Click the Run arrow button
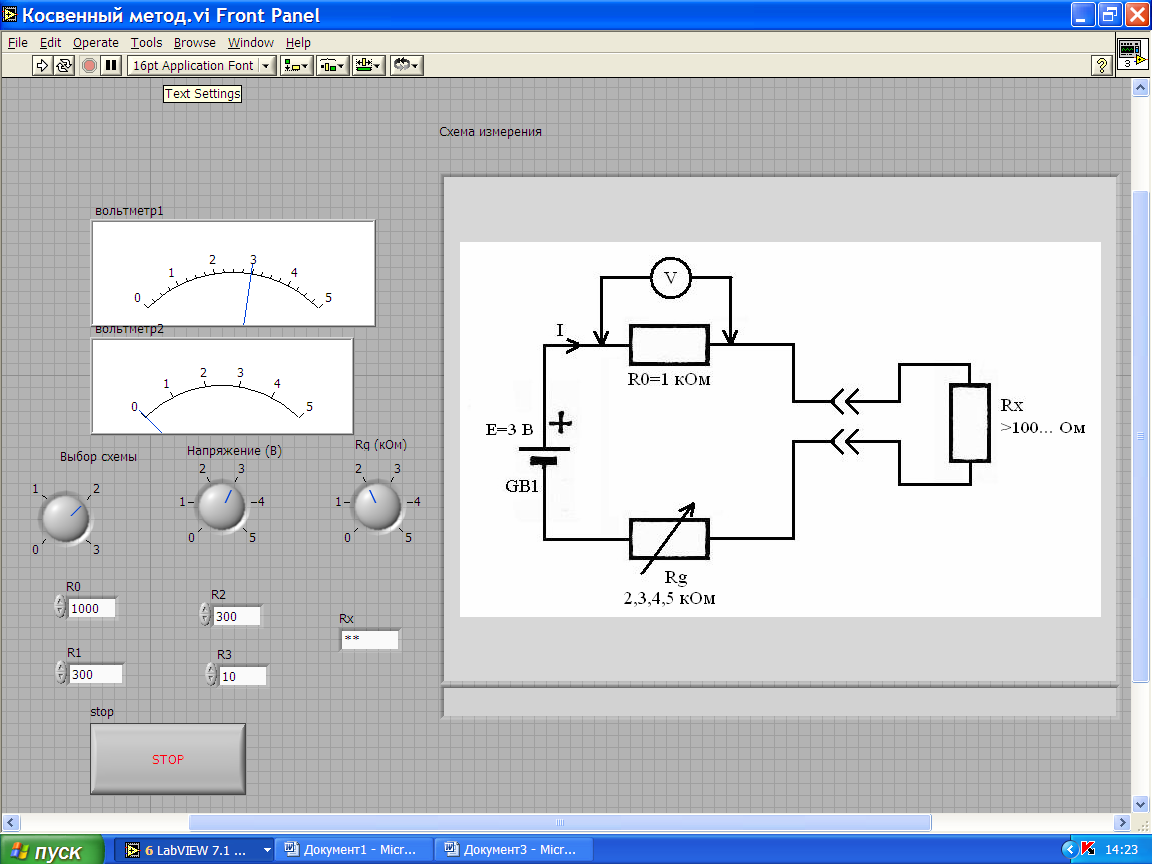1152x864 pixels. click(42, 65)
